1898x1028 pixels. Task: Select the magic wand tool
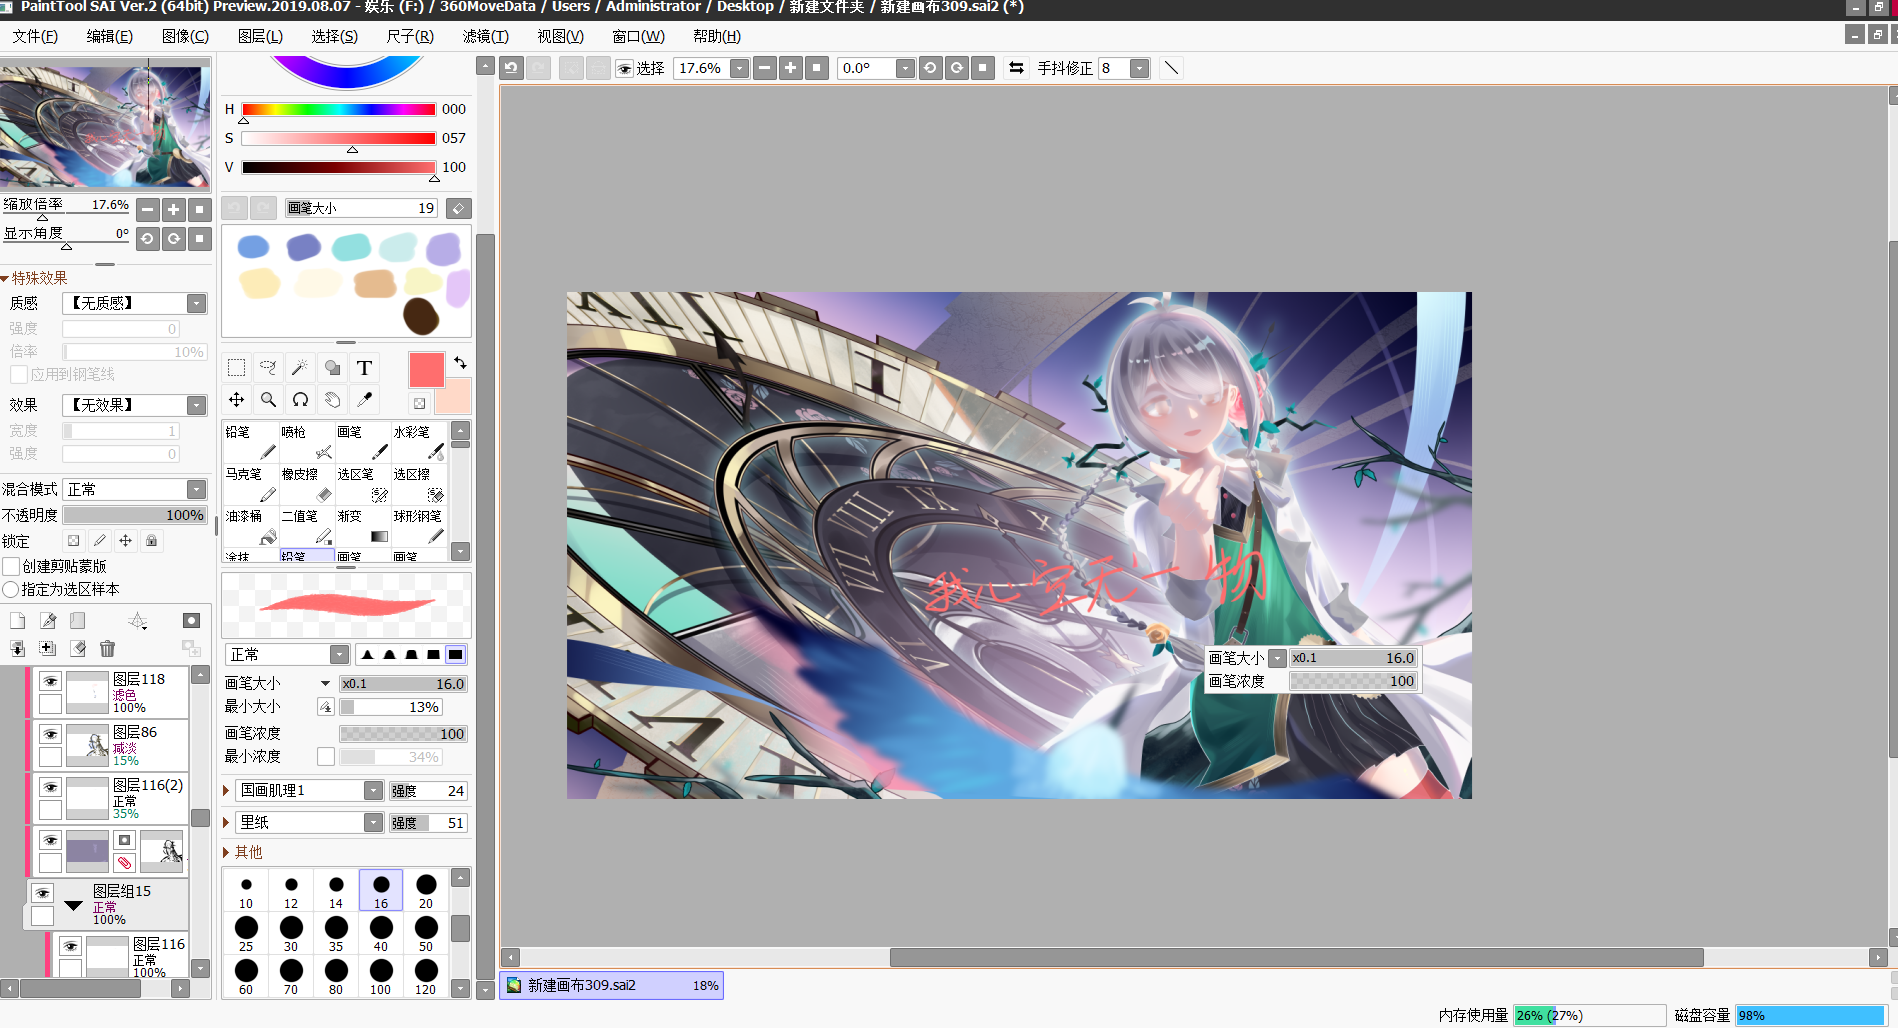click(300, 368)
